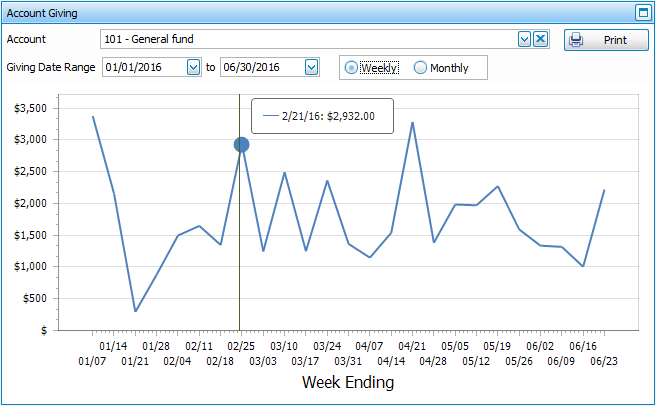Maximize the Account Giving panel
Screen dimensions: 656x406
coord(643,13)
